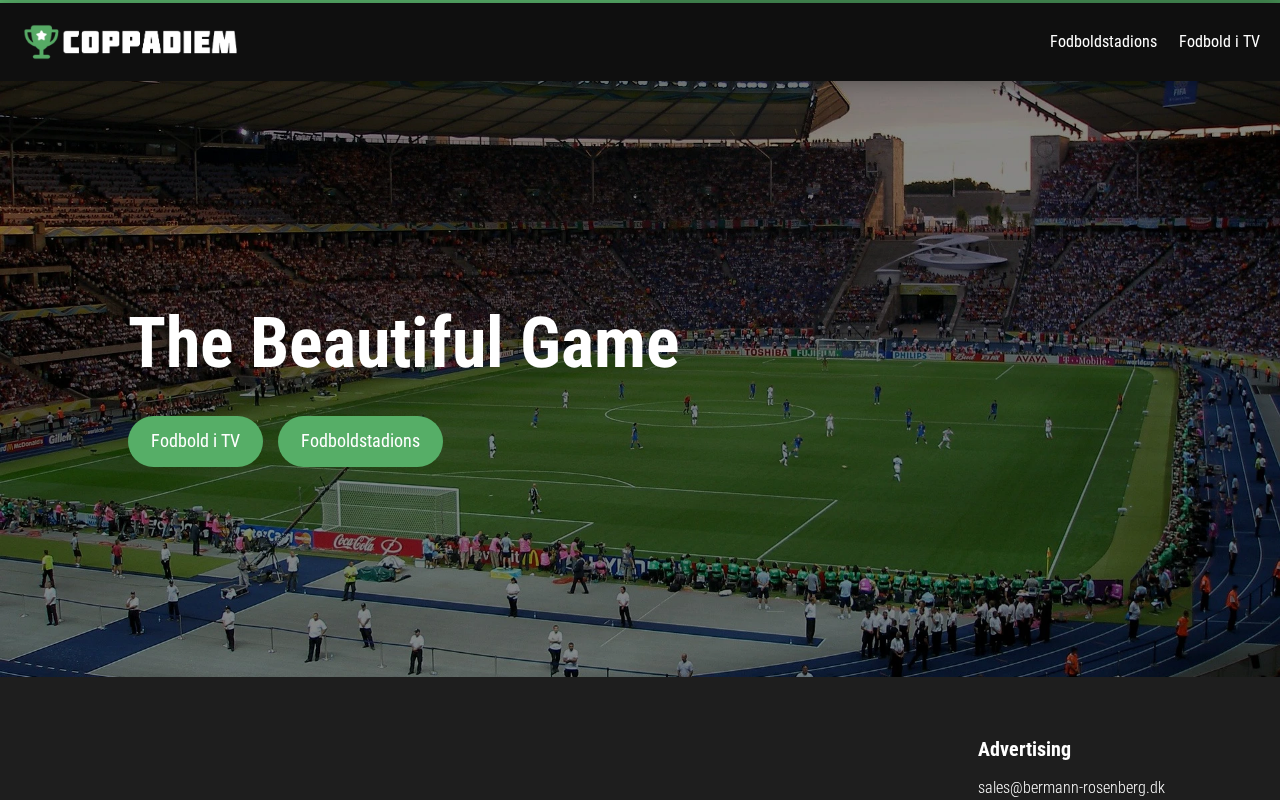1280x800 pixels.
Task: Click the goalkeeper near the front goal
Action: pos(534,498)
